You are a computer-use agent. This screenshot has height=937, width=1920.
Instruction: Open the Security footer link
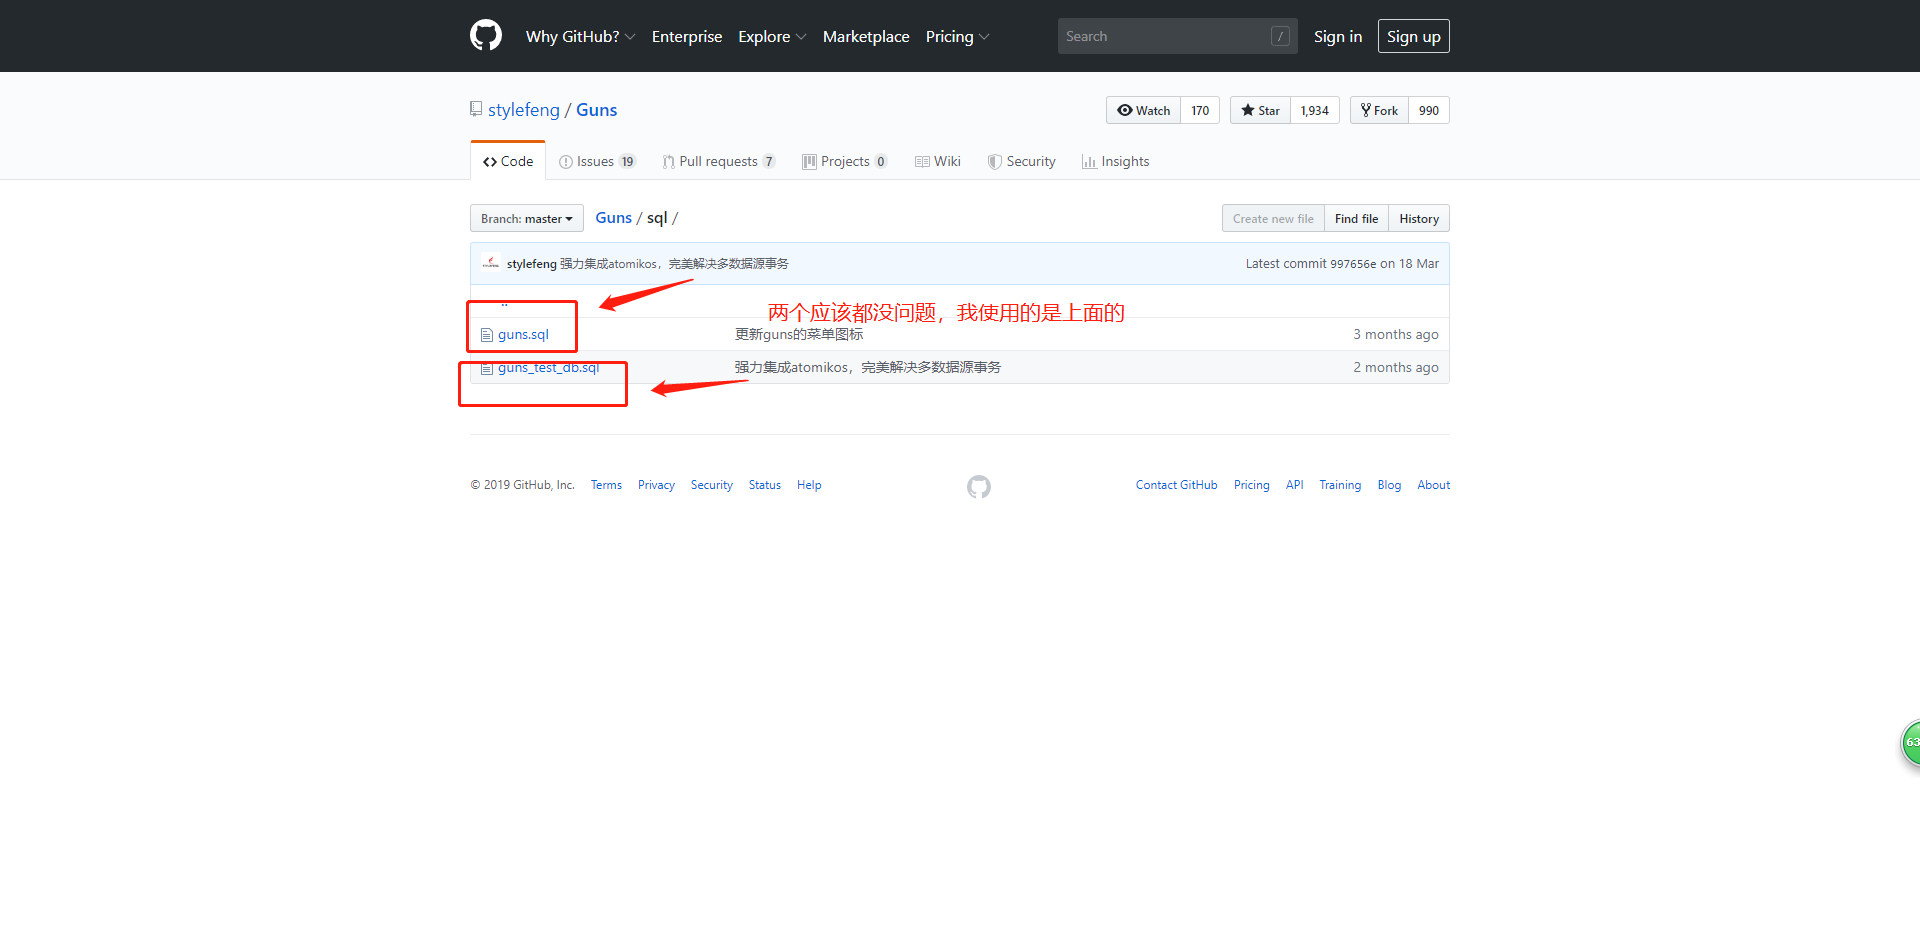(x=712, y=485)
